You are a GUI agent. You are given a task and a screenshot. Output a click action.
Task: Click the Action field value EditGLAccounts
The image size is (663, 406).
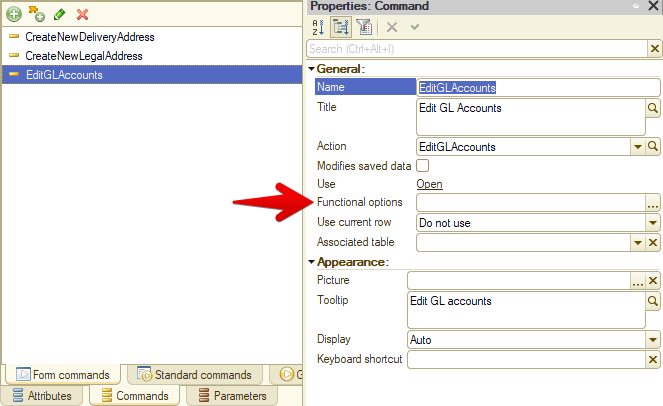[x=457, y=147]
